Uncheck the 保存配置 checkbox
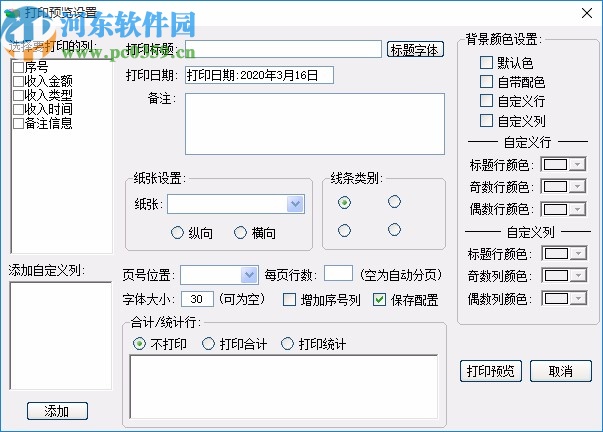The height and width of the screenshot is (432, 603). pos(380,300)
